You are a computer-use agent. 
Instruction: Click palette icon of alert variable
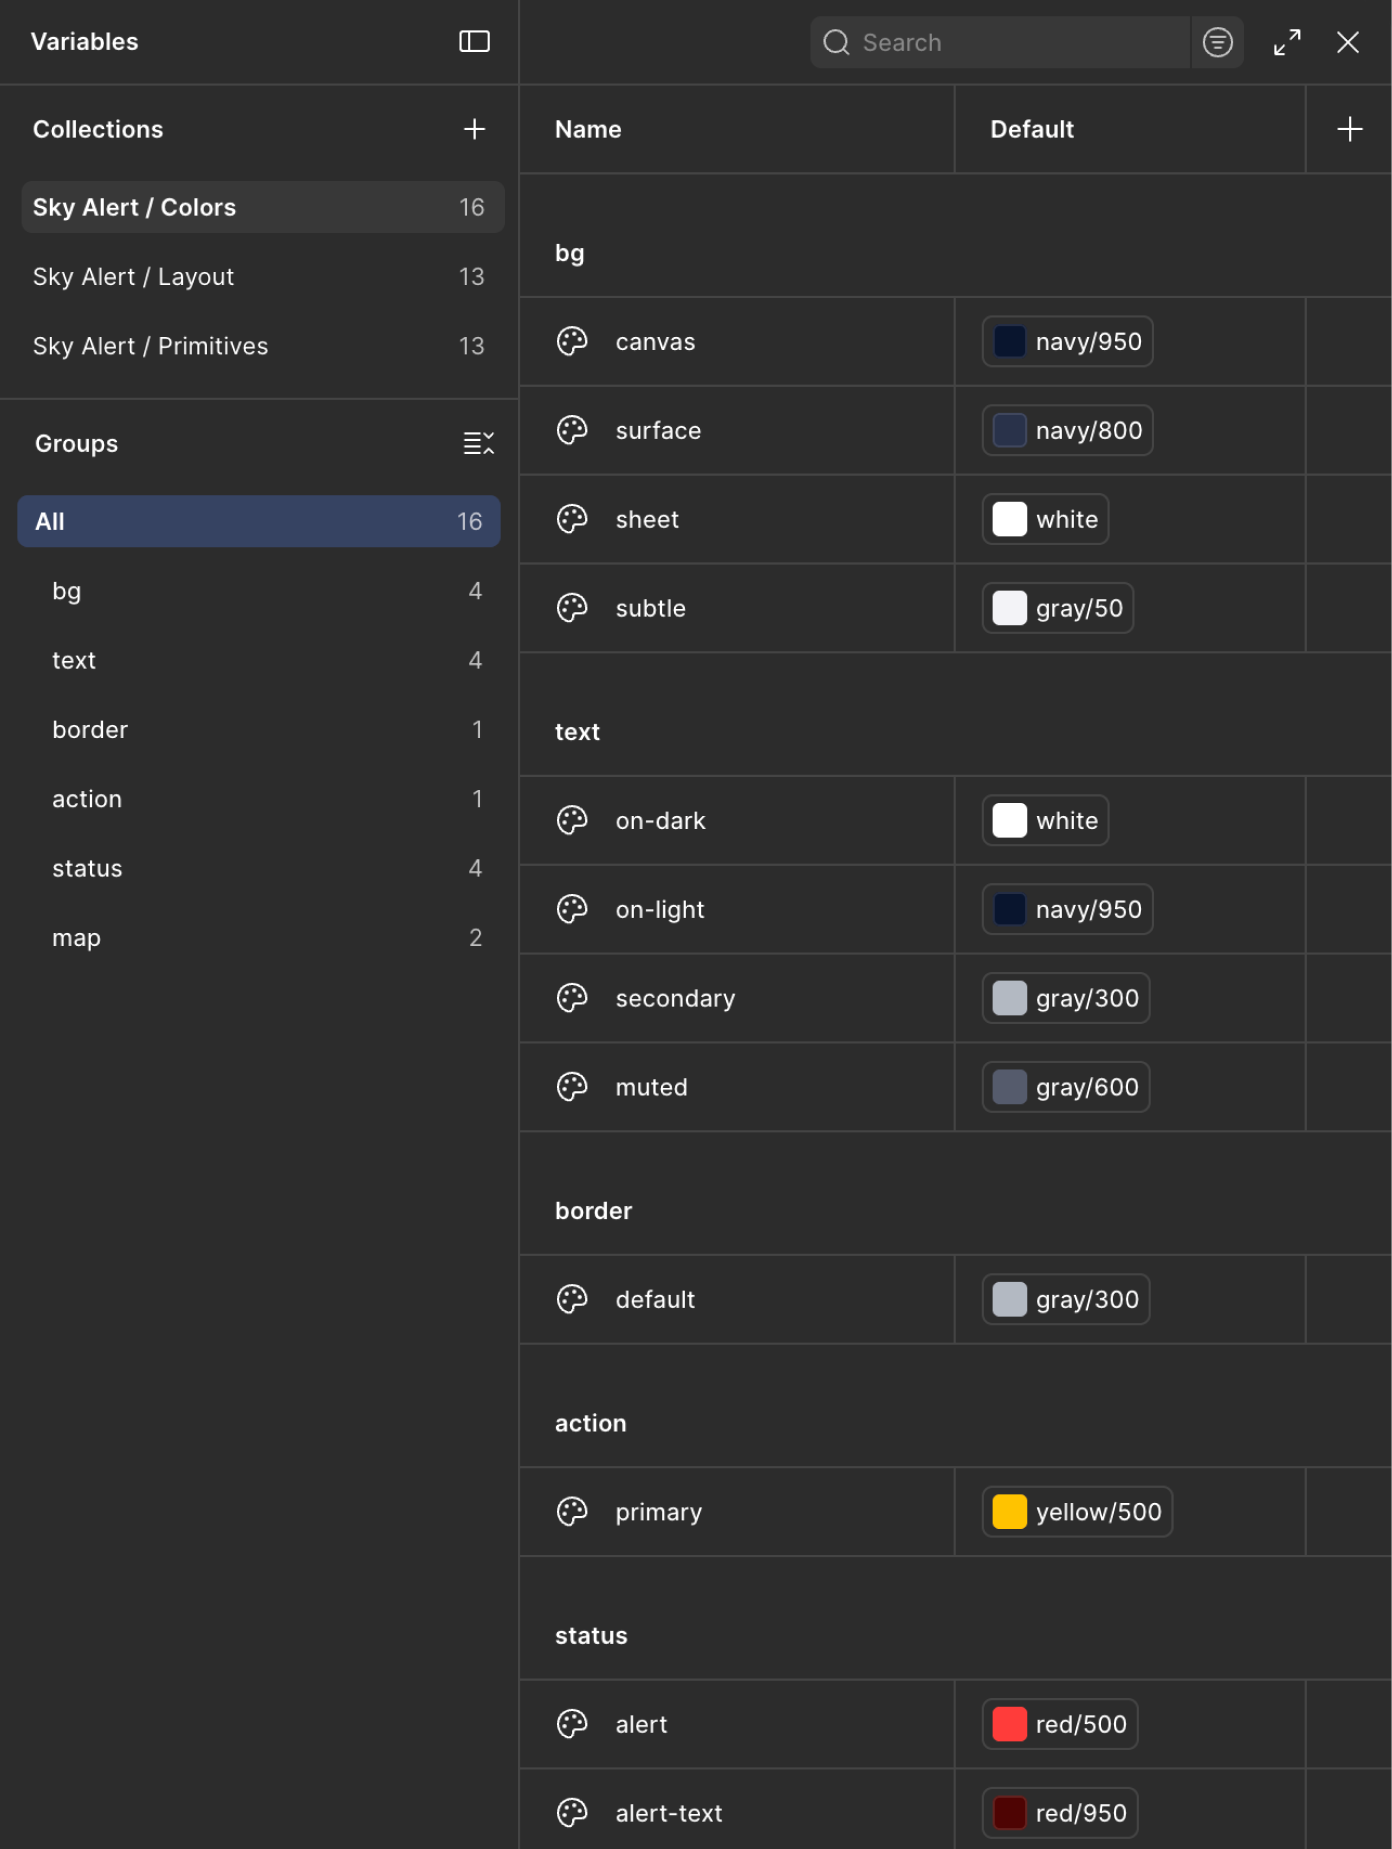(572, 1724)
